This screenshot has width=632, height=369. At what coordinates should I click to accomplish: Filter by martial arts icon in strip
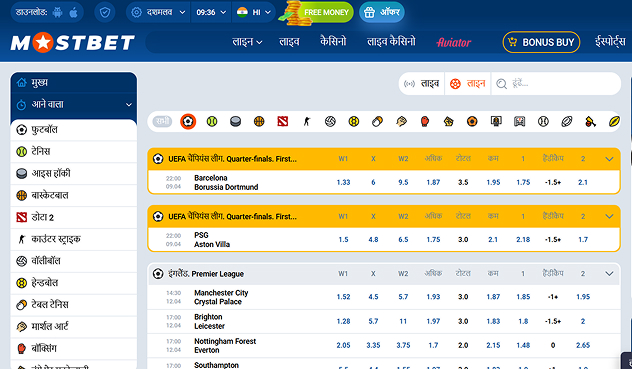[x=401, y=121]
